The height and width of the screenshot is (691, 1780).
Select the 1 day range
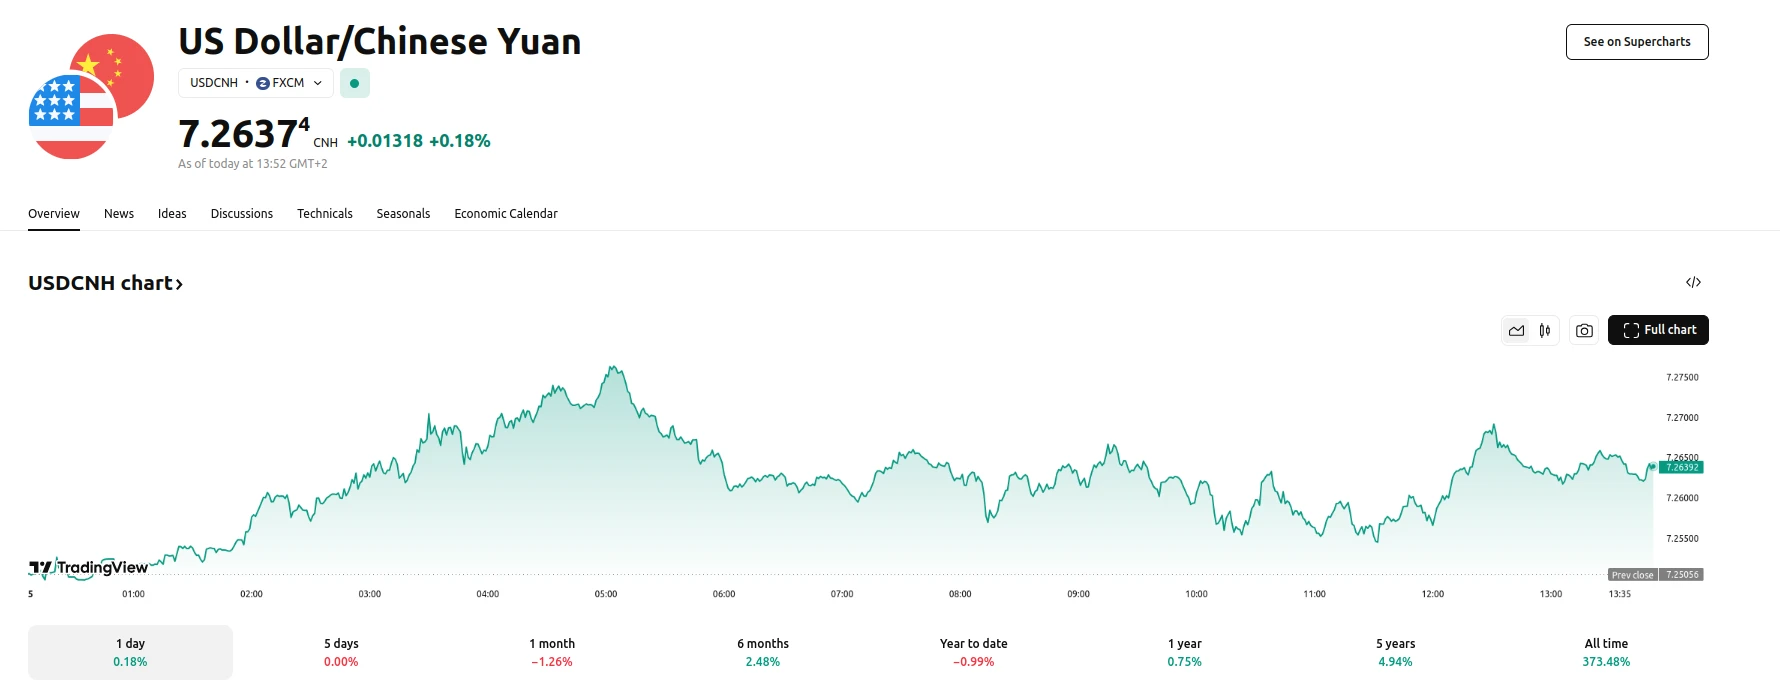tap(130, 652)
